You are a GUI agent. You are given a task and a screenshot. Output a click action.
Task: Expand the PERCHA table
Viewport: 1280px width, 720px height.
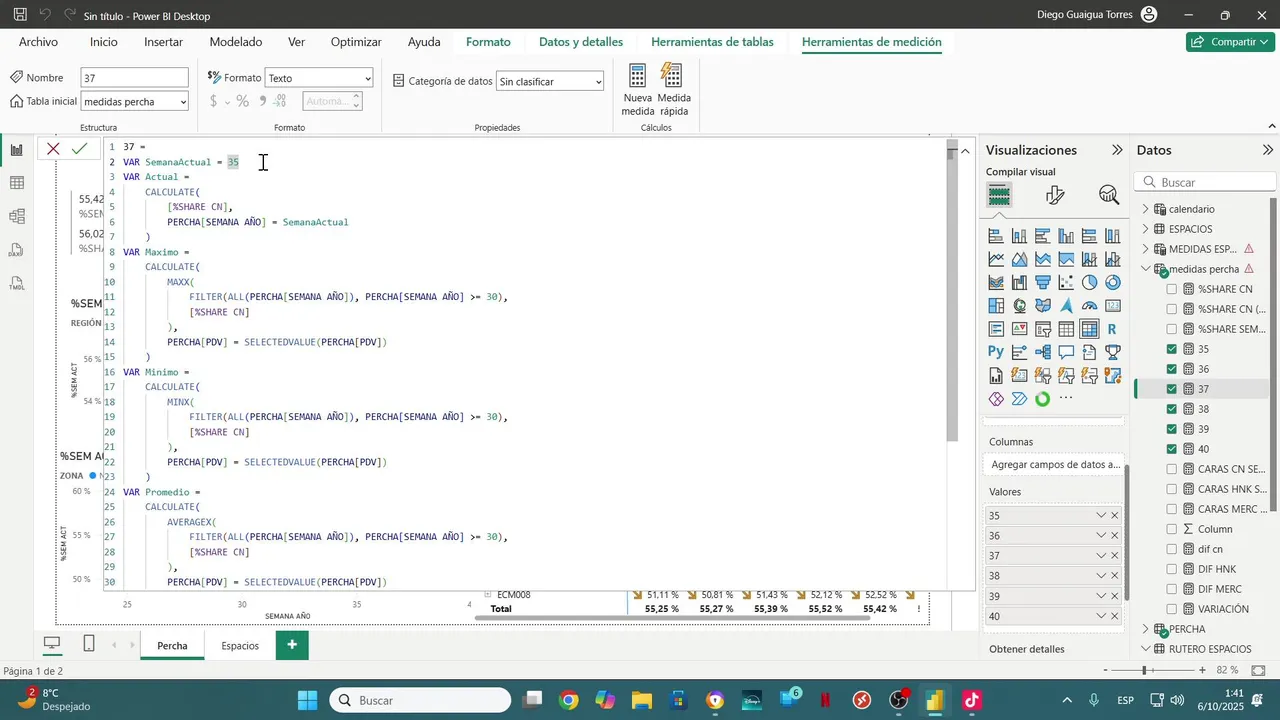[1146, 629]
